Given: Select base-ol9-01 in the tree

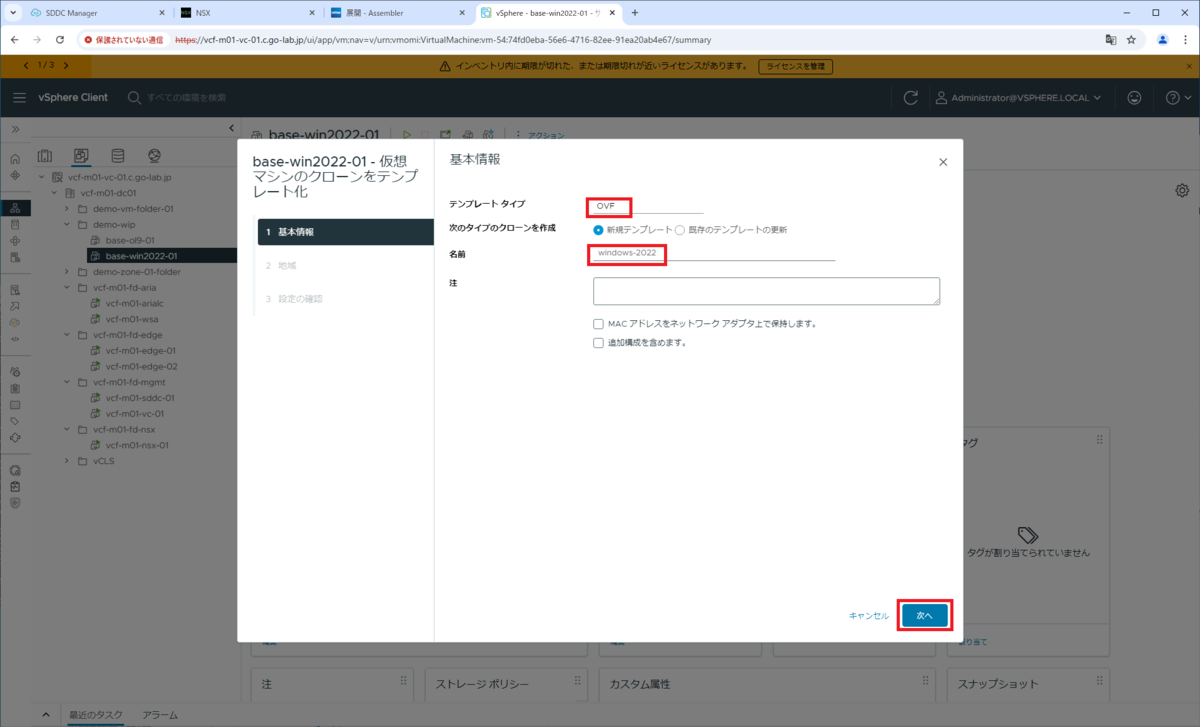Looking at the screenshot, I should tap(129, 240).
